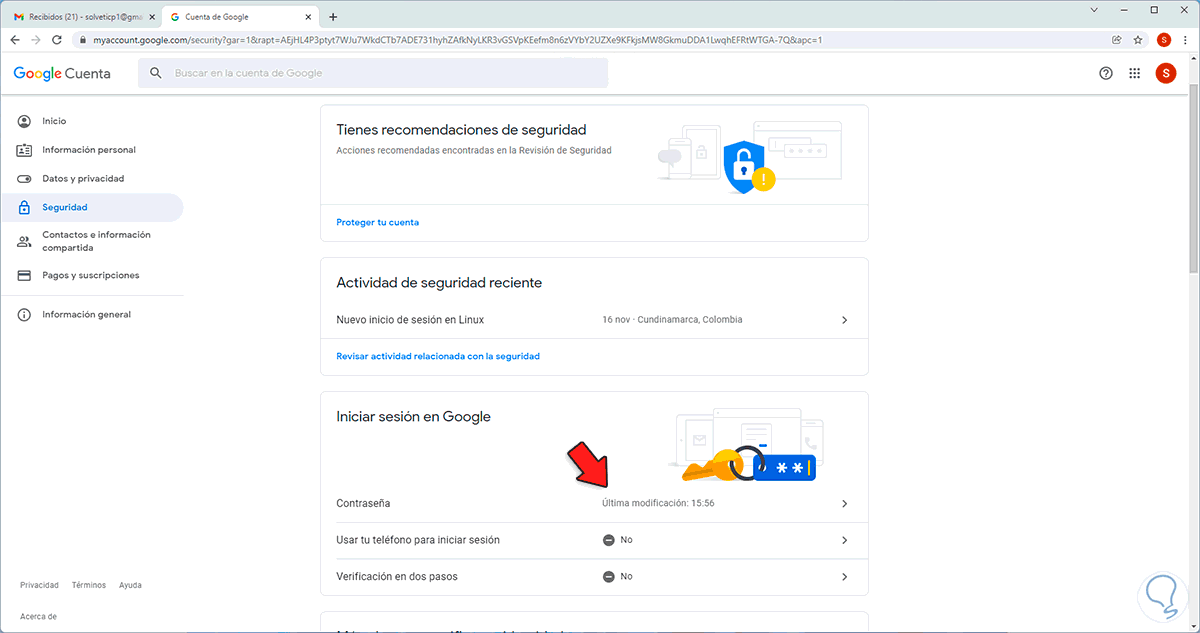This screenshot has width=1200, height=633.
Task: Open the Google apps grid icon
Action: 1135,73
